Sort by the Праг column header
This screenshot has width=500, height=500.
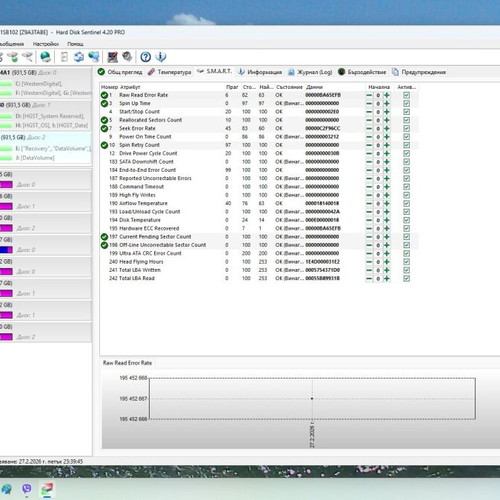click(232, 87)
